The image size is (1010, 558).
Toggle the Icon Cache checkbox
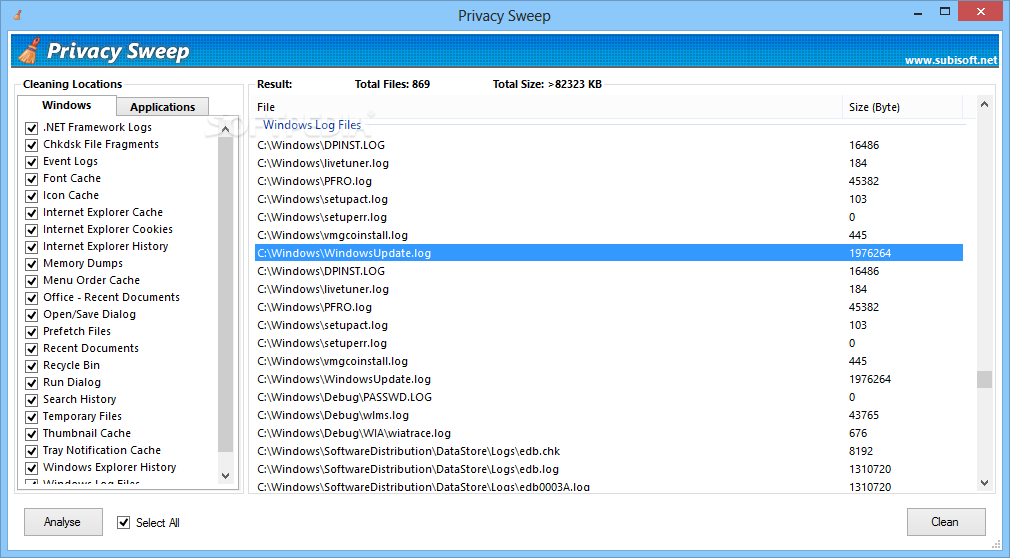tap(32, 195)
